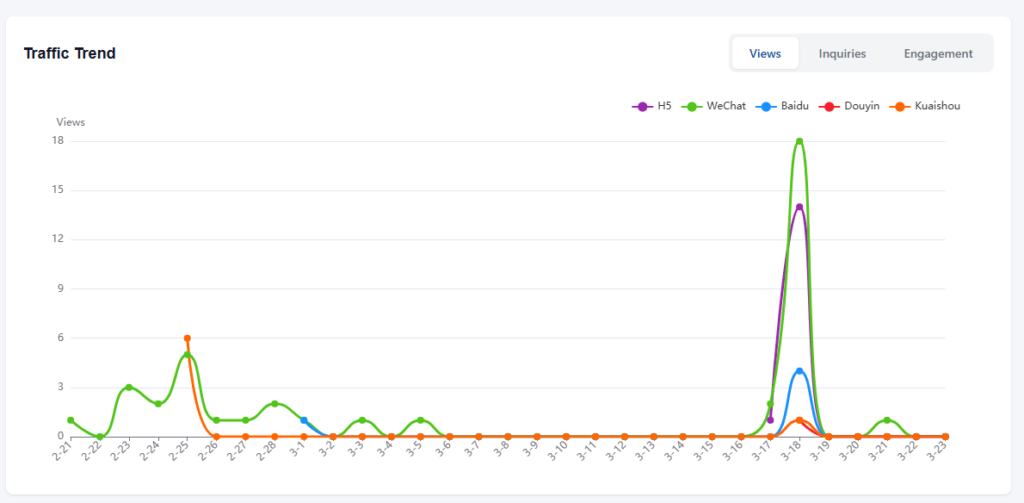Toggle Baidu legend entry

(x=783, y=105)
